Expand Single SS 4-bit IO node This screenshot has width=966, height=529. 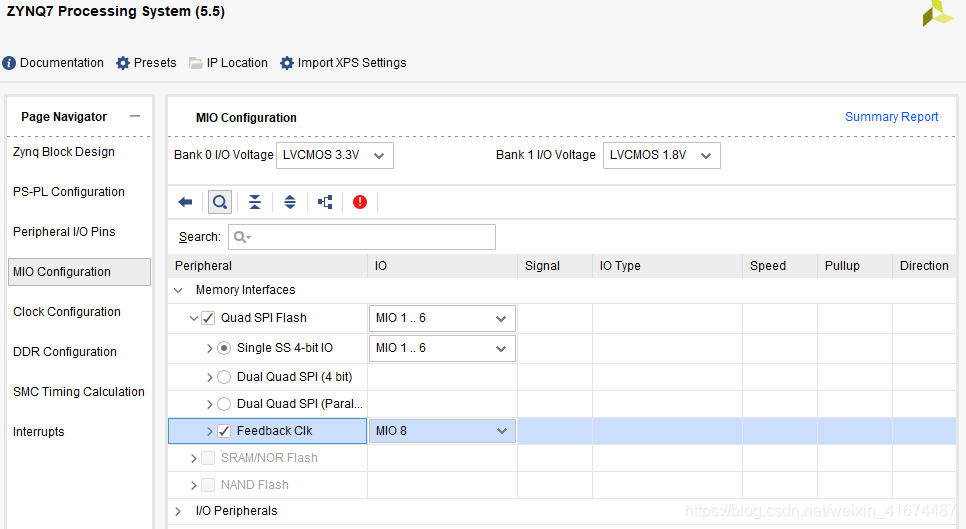pos(209,349)
